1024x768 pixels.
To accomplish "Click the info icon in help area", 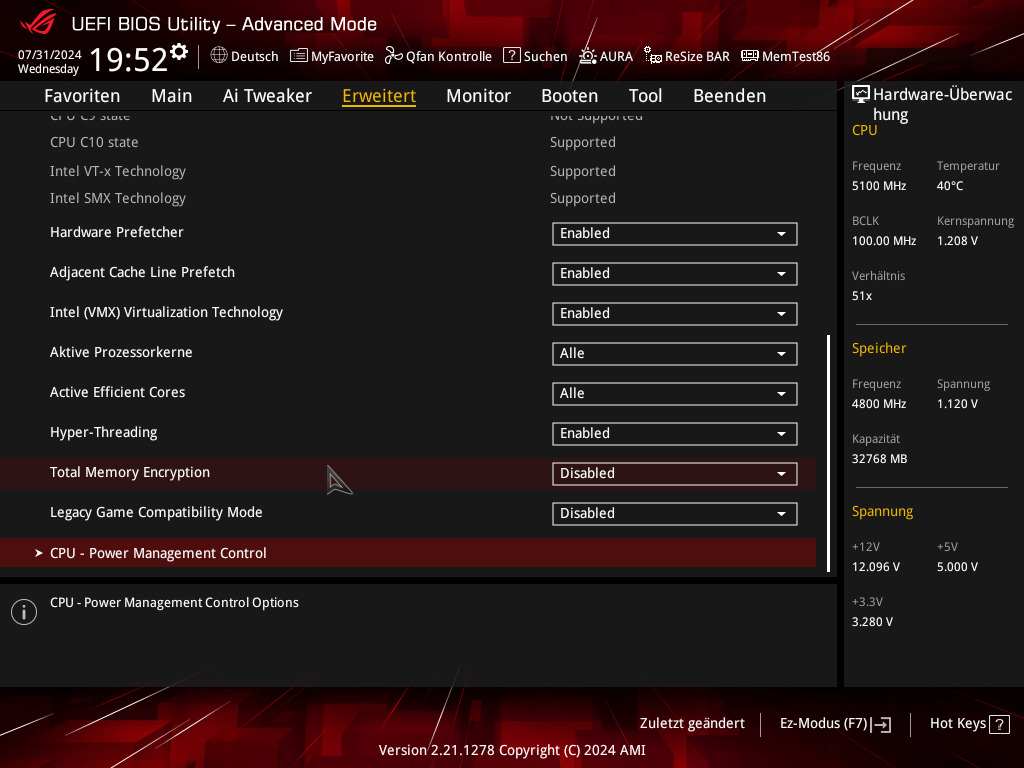I will tap(24, 612).
